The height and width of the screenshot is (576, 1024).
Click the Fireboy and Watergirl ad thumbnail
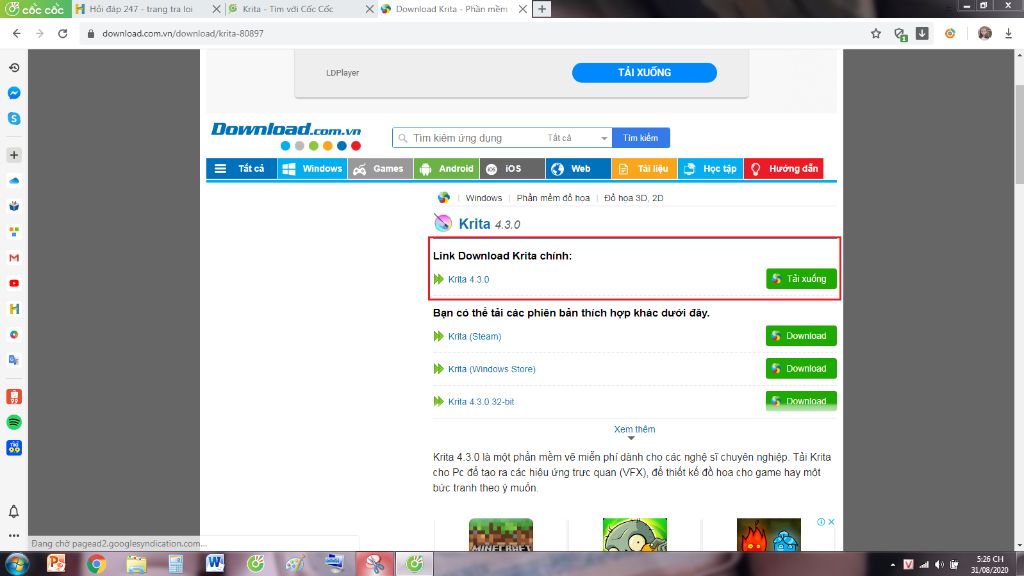click(769, 535)
